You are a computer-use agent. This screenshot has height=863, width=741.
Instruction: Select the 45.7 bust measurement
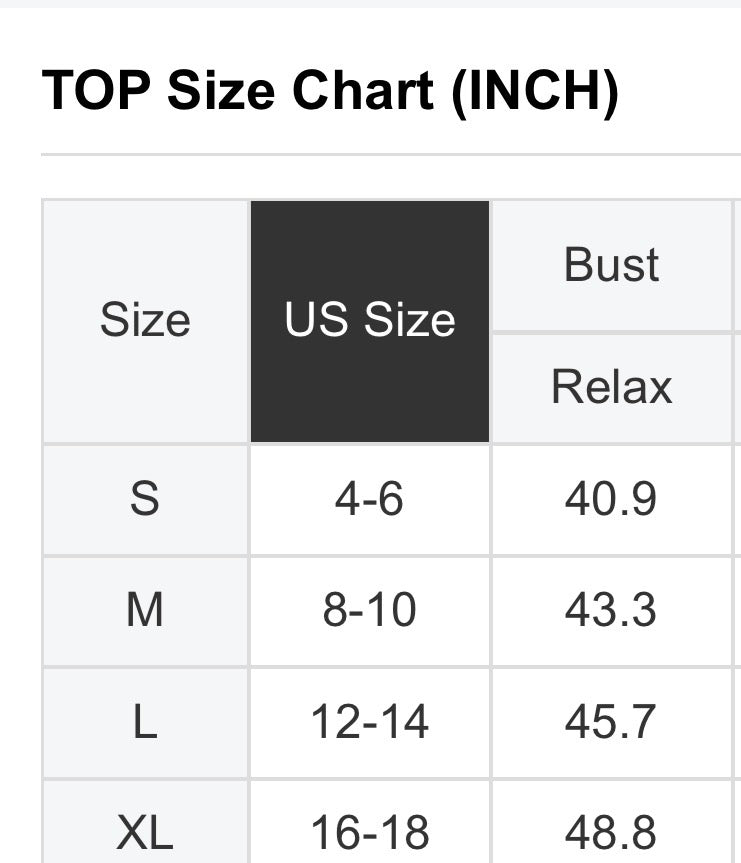[611, 722]
